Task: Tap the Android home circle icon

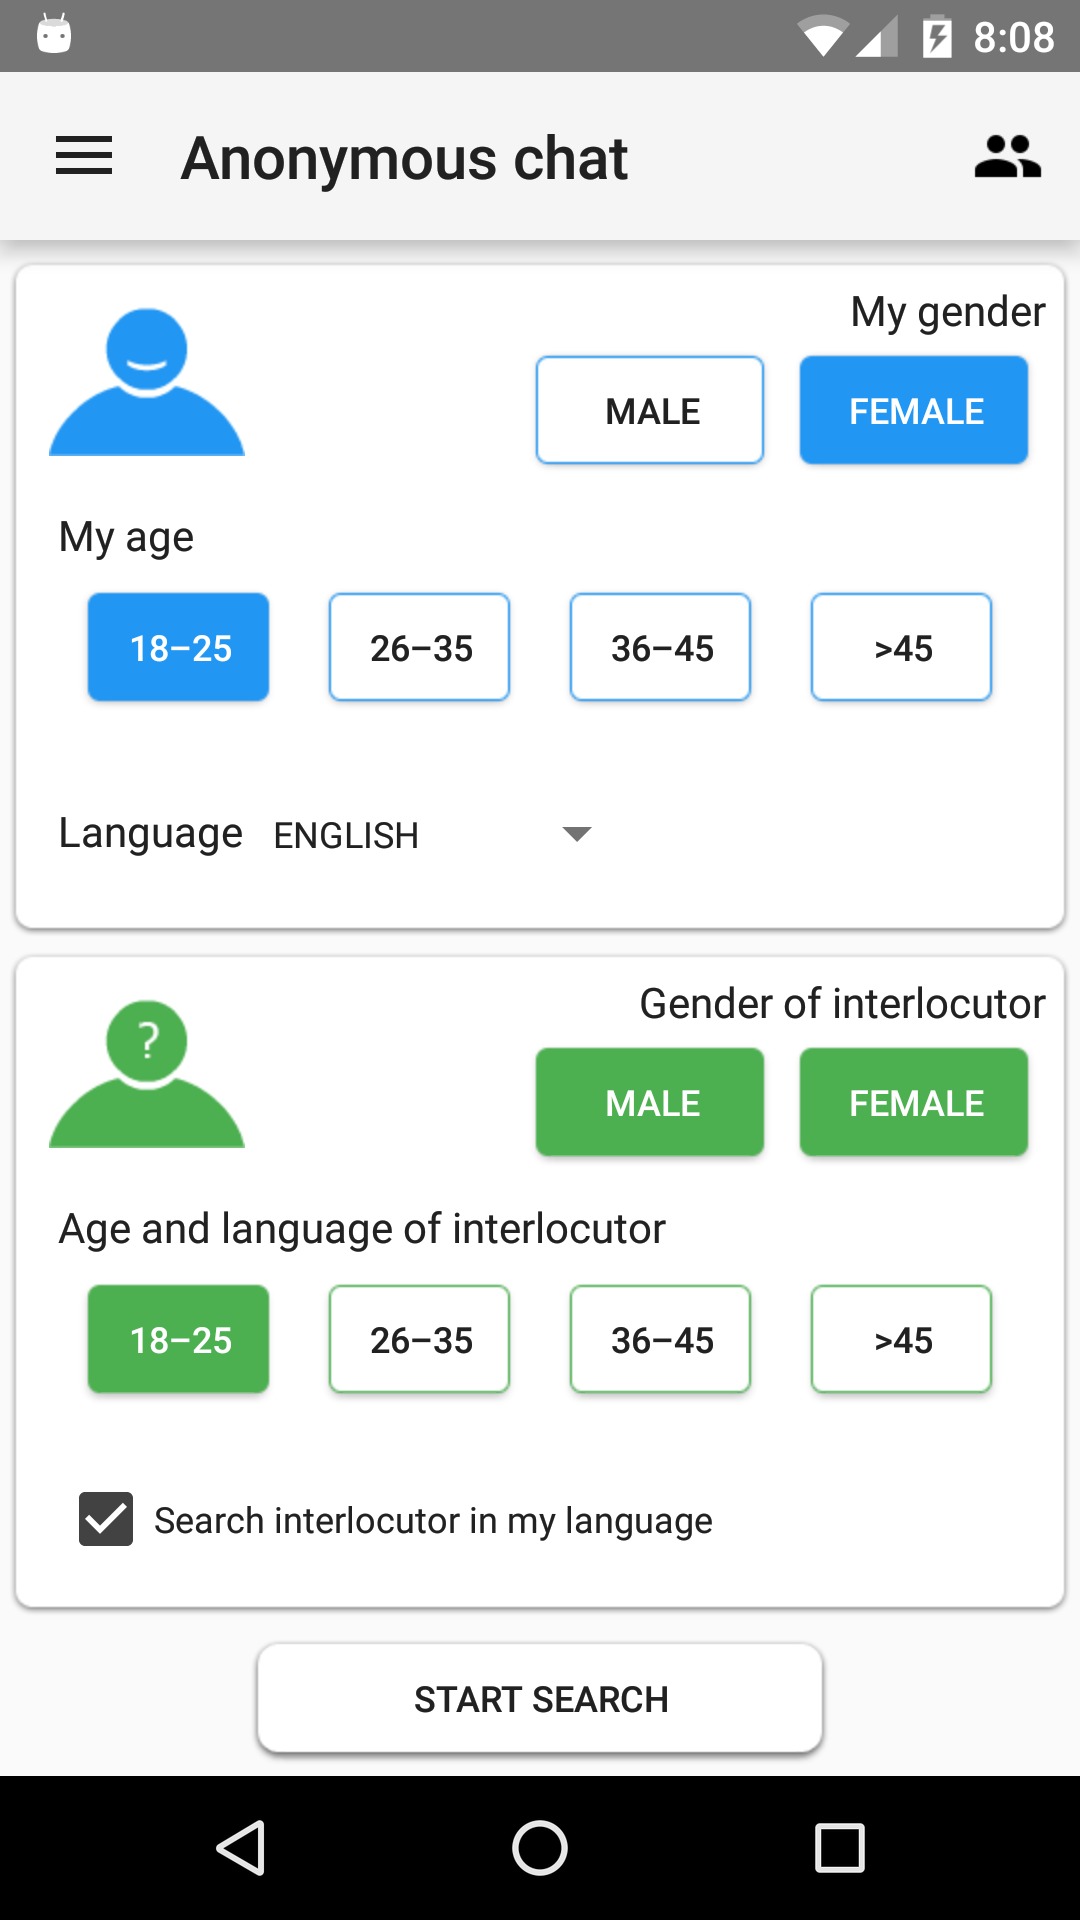Action: pos(540,1847)
